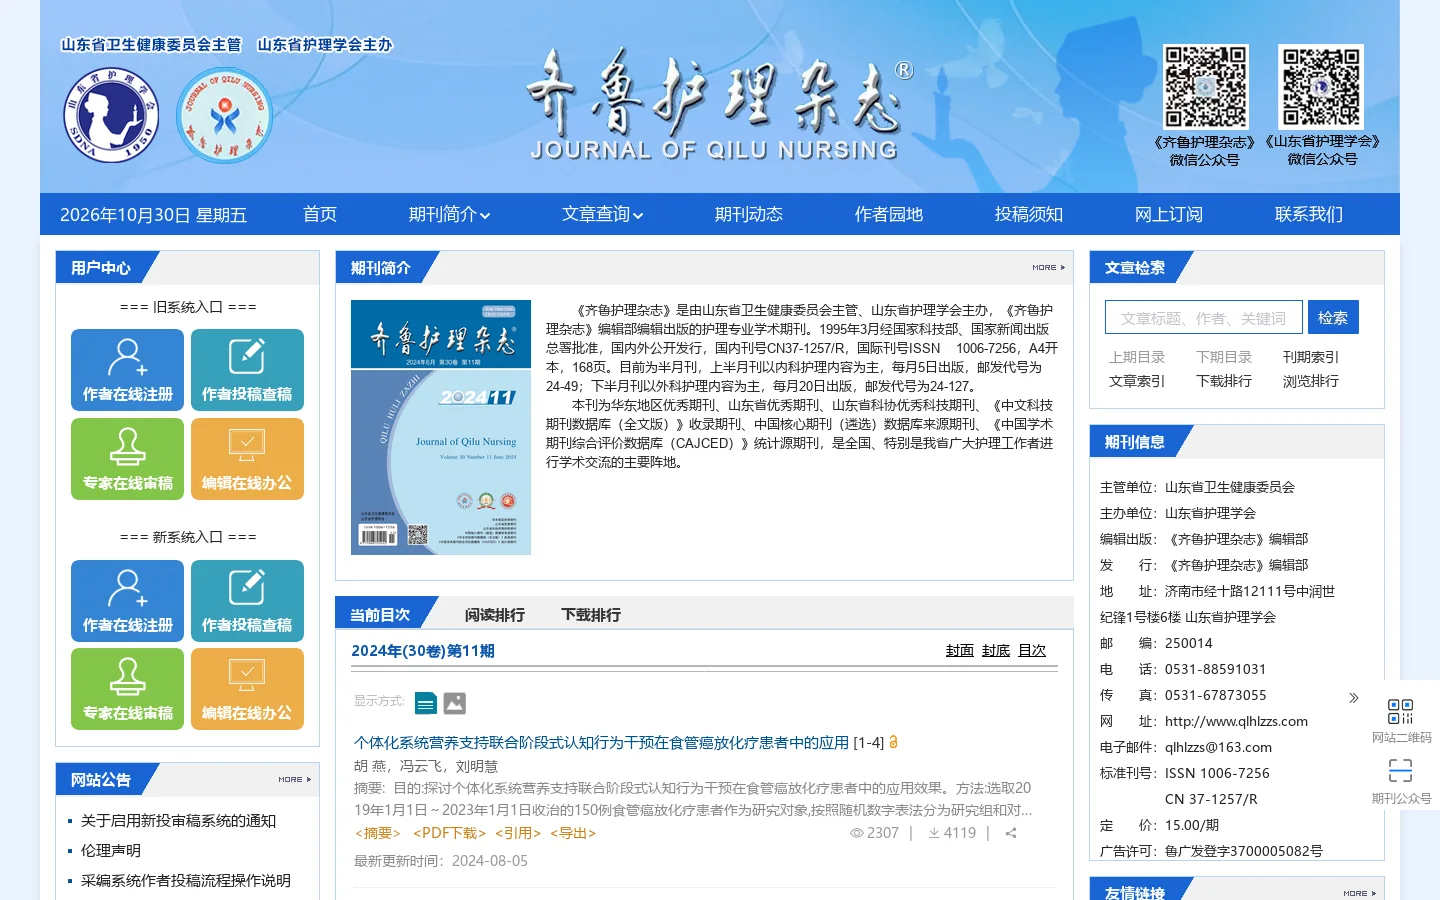Open notice 采编系统作者投稿流程操作说明
The height and width of the screenshot is (900, 1440).
click(x=186, y=881)
